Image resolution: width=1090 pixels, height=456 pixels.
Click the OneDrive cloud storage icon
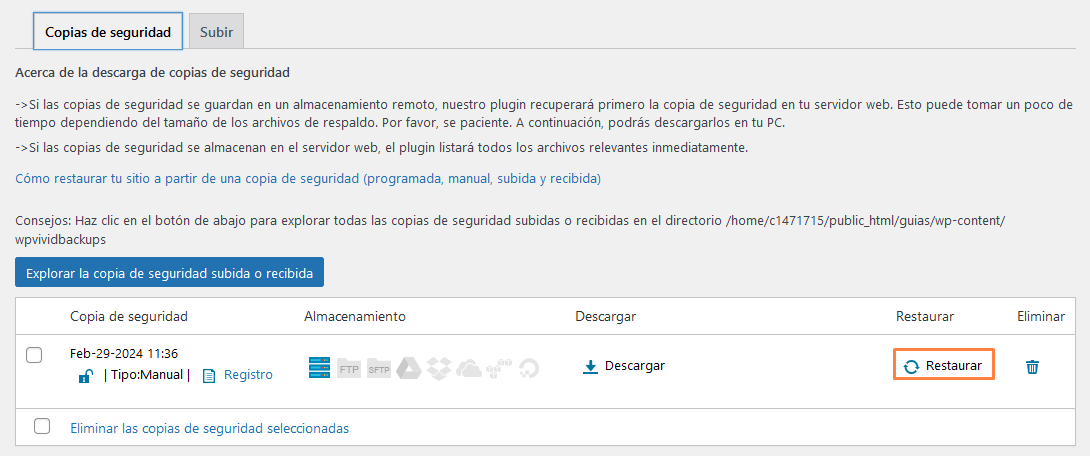(x=469, y=367)
